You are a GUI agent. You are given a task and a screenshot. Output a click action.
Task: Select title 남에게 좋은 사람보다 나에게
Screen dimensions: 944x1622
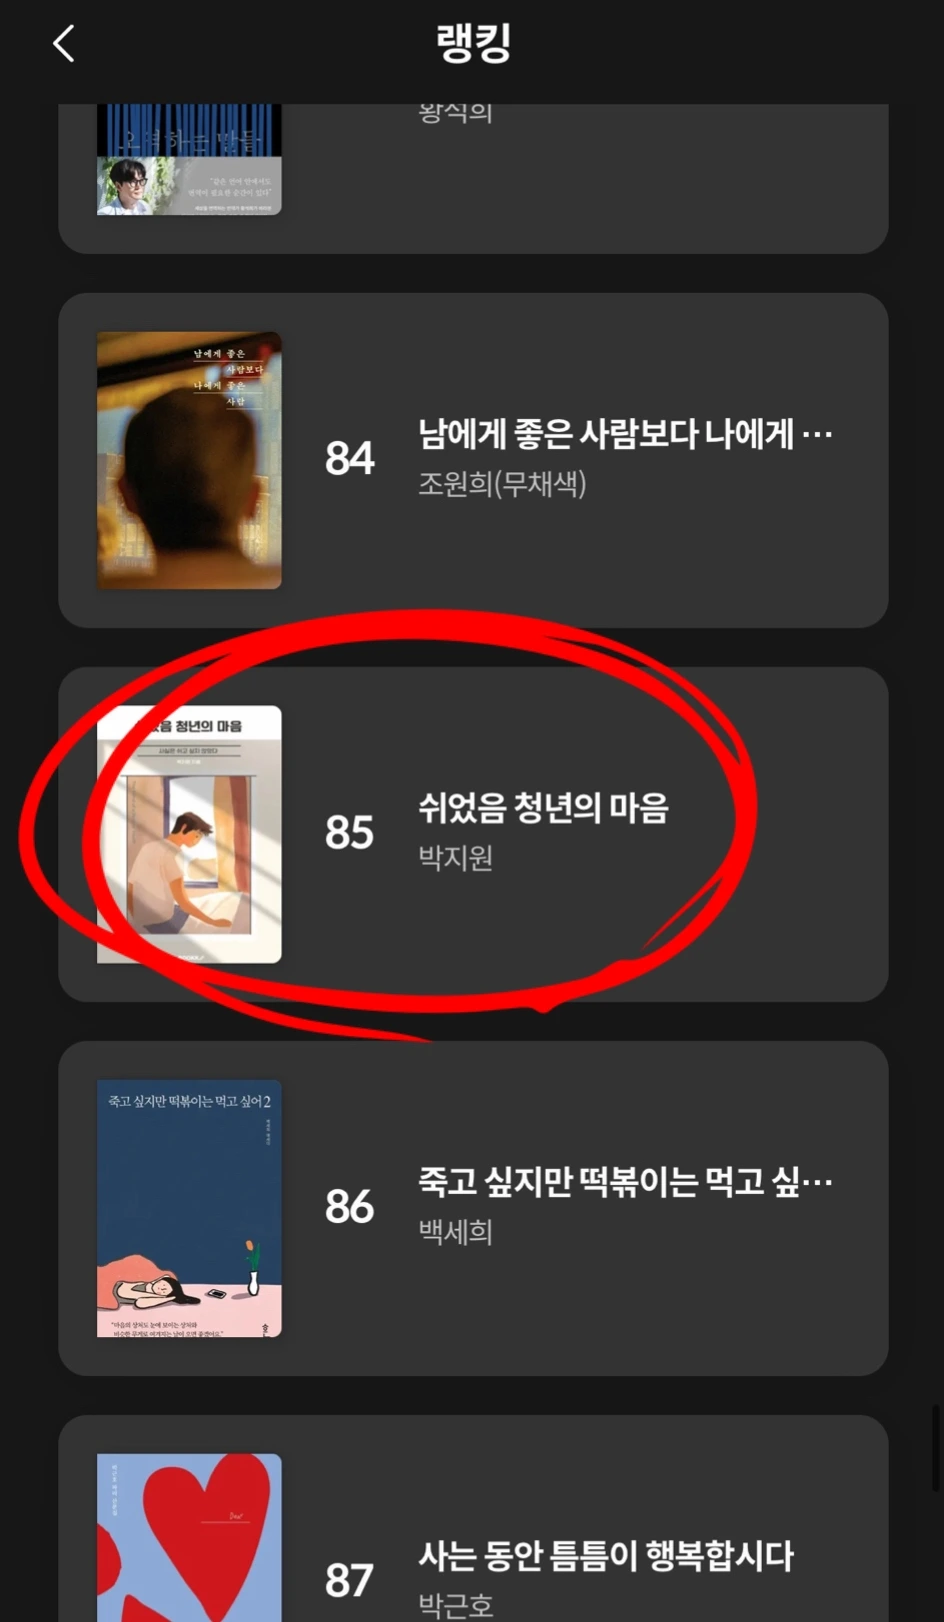(625, 435)
